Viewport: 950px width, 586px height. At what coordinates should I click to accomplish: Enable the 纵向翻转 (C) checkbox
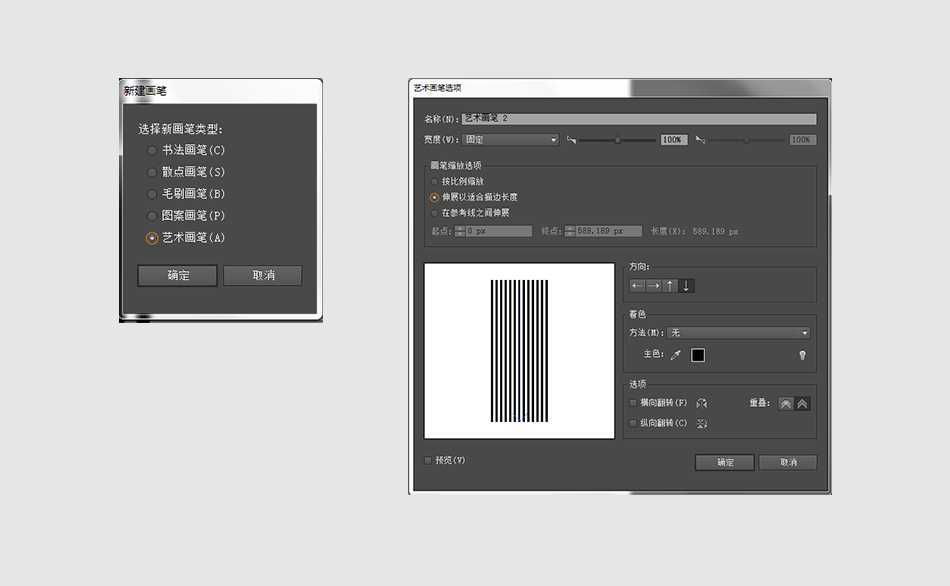pos(633,423)
